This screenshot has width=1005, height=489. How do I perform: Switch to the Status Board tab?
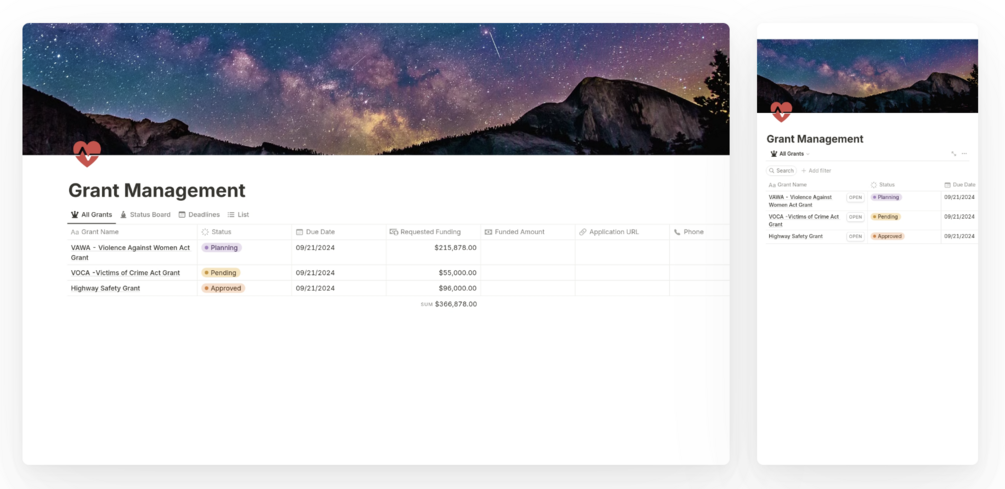point(145,215)
